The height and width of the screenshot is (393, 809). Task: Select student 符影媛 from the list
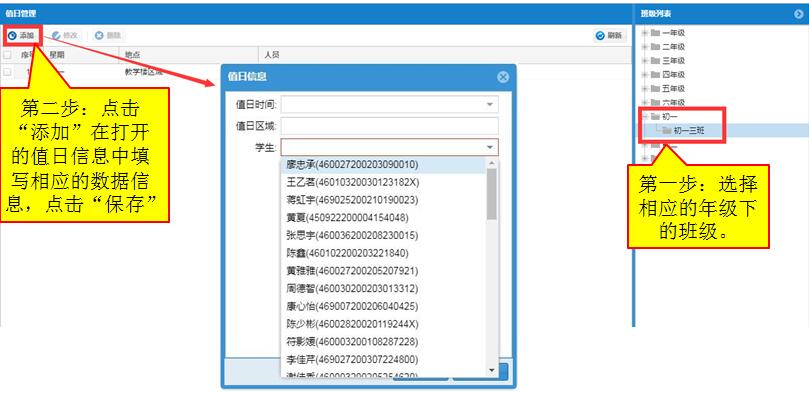tap(383, 341)
